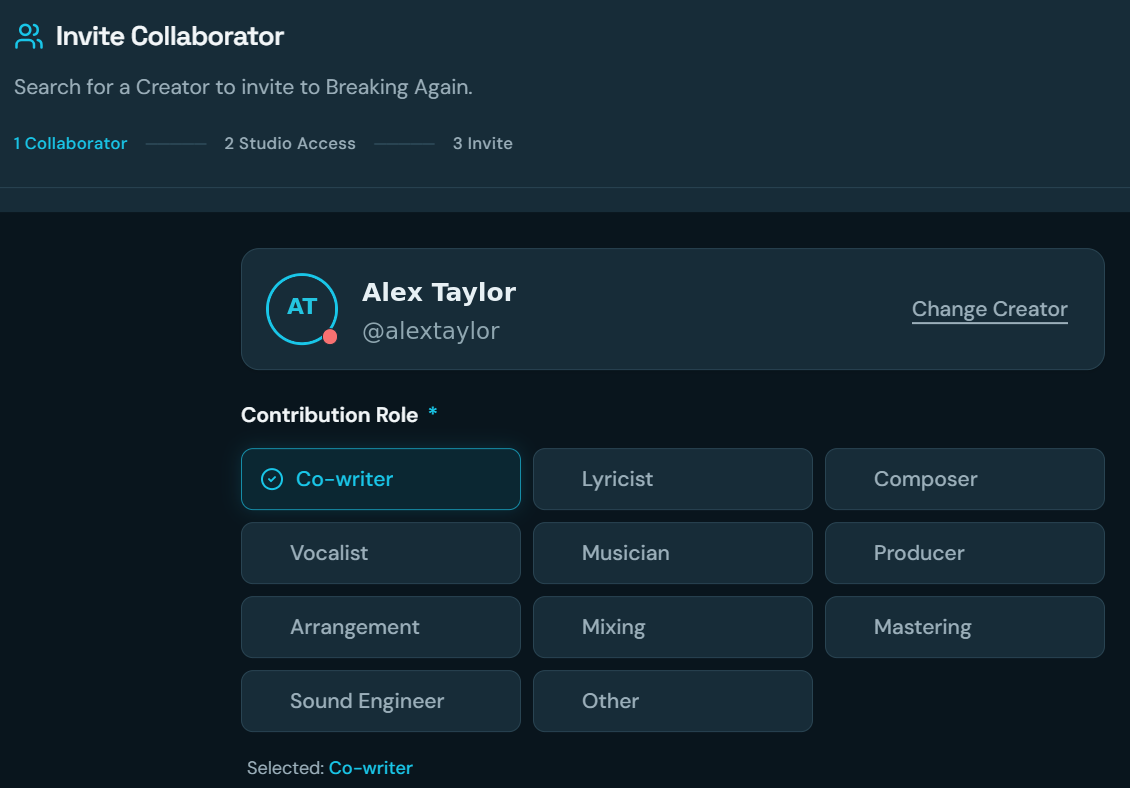This screenshot has height=788, width=1130.
Task: Select the Co-writer role
Action: click(x=381, y=479)
